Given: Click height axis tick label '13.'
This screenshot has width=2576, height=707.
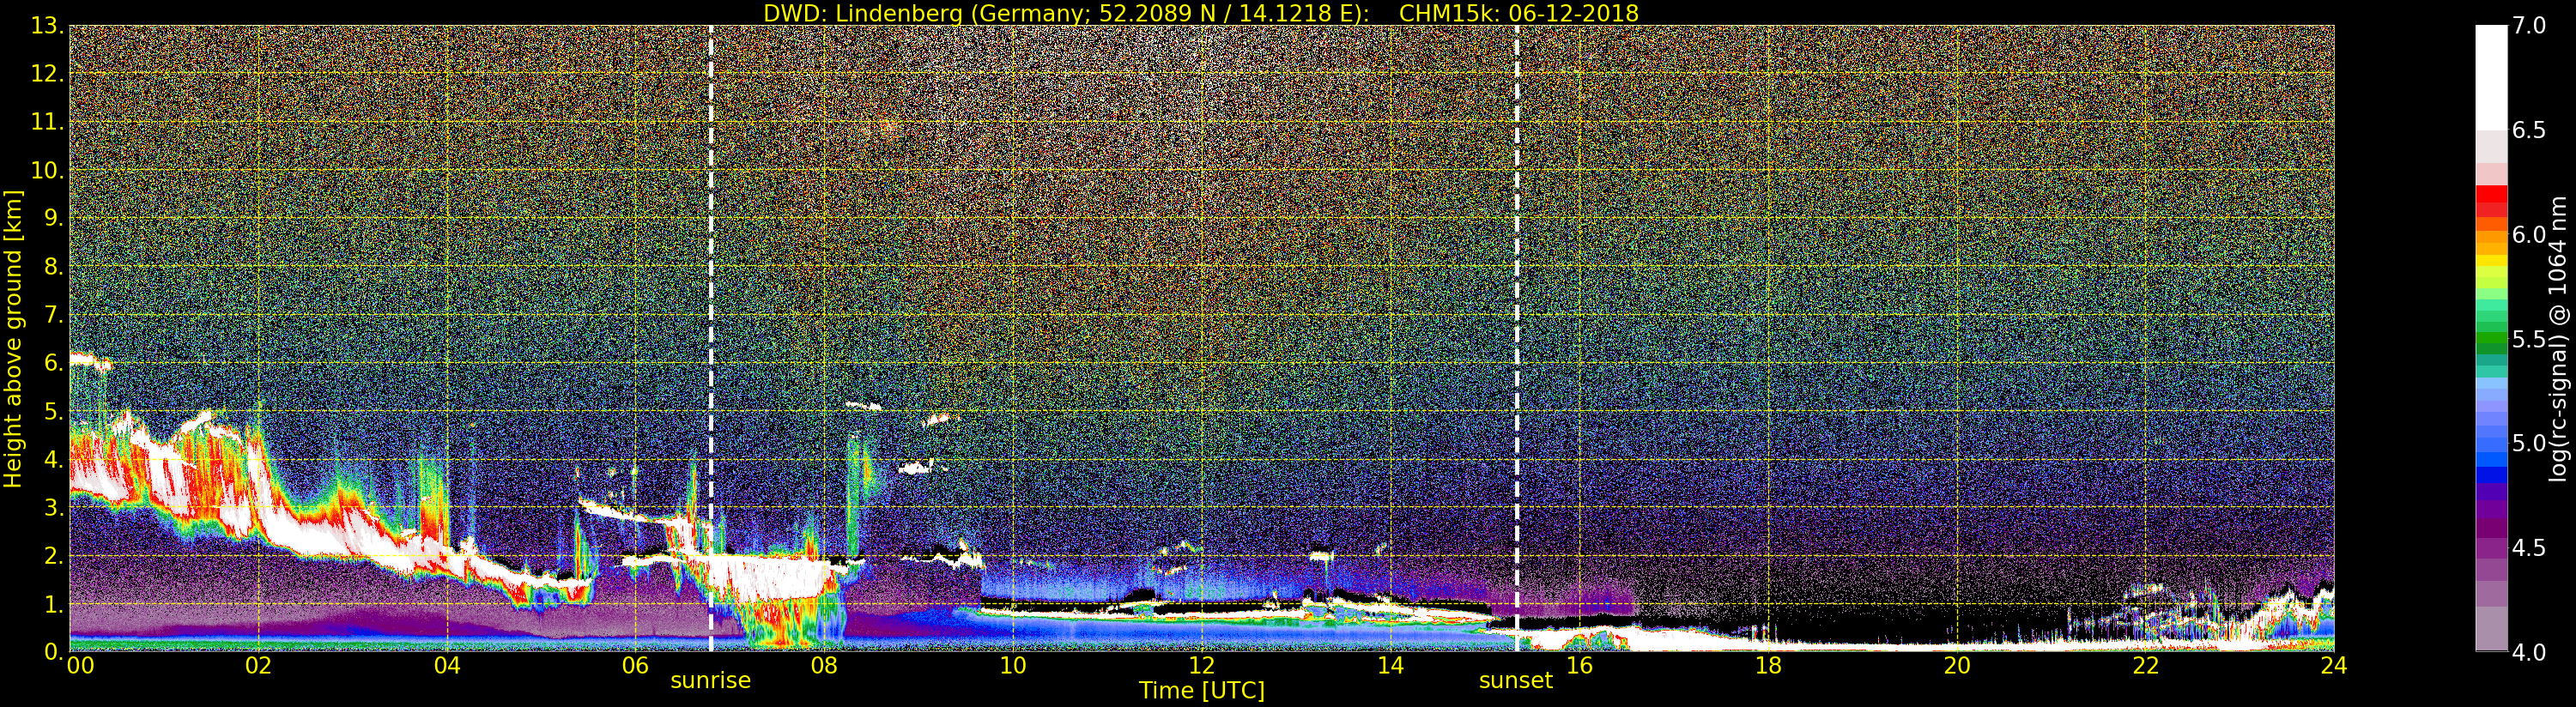Looking at the screenshot, I should coord(48,26).
